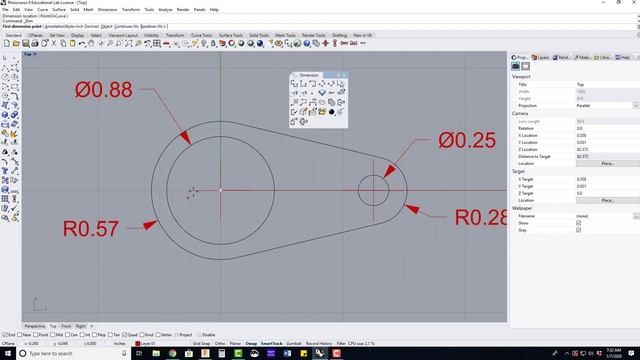
Task: Click the viewport Title field showing Top
Action: (607, 84)
